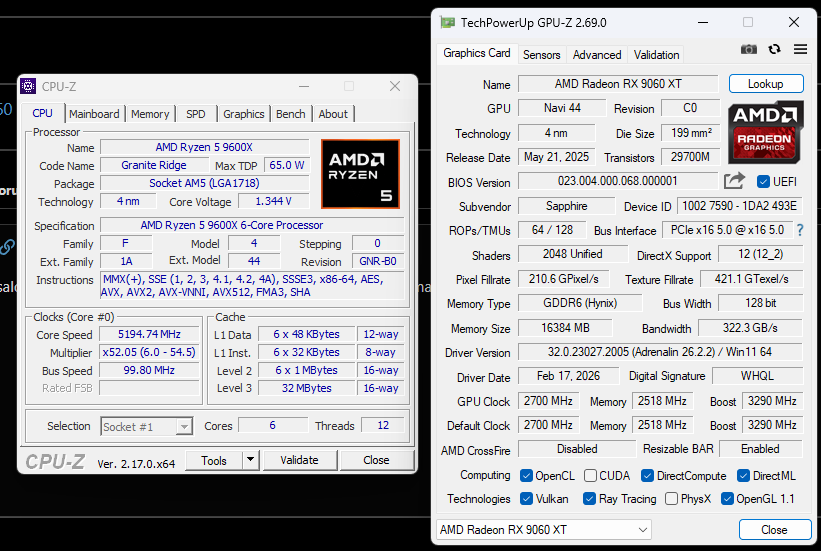The height and width of the screenshot is (551, 821).
Task: Click the Lookup button in GPU-Z
Action: pos(765,84)
